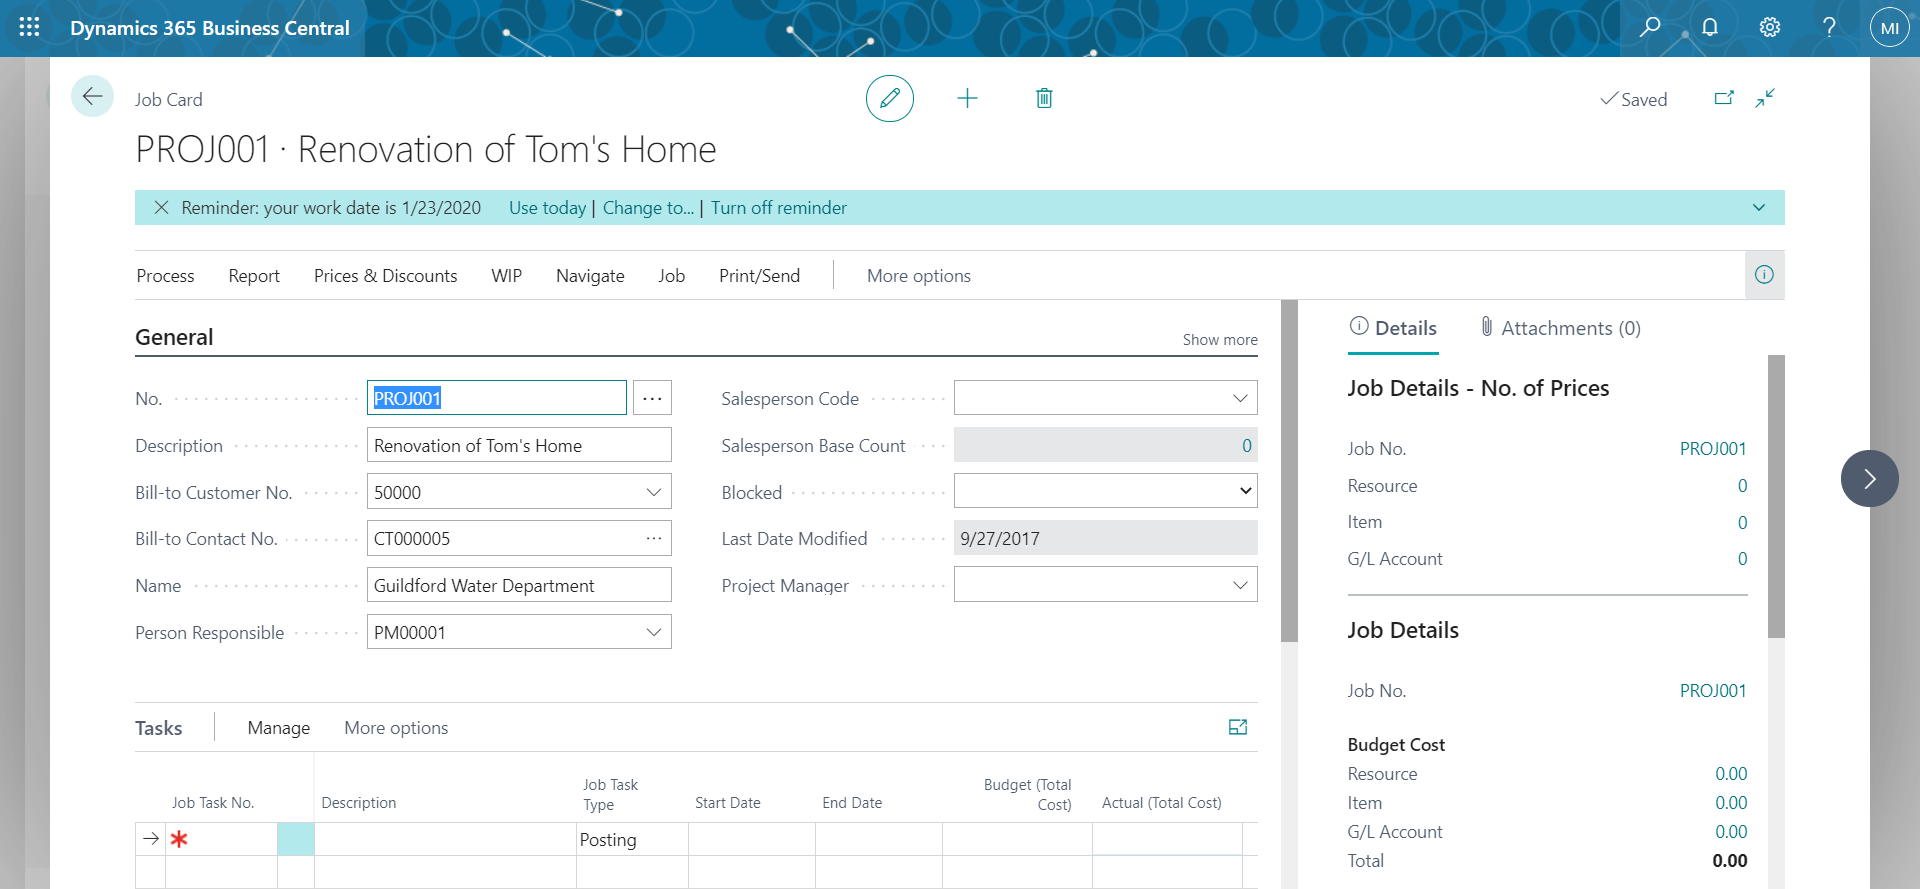The width and height of the screenshot is (1920, 889).
Task: Click the Description input field
Action: (x=519, y=445)
